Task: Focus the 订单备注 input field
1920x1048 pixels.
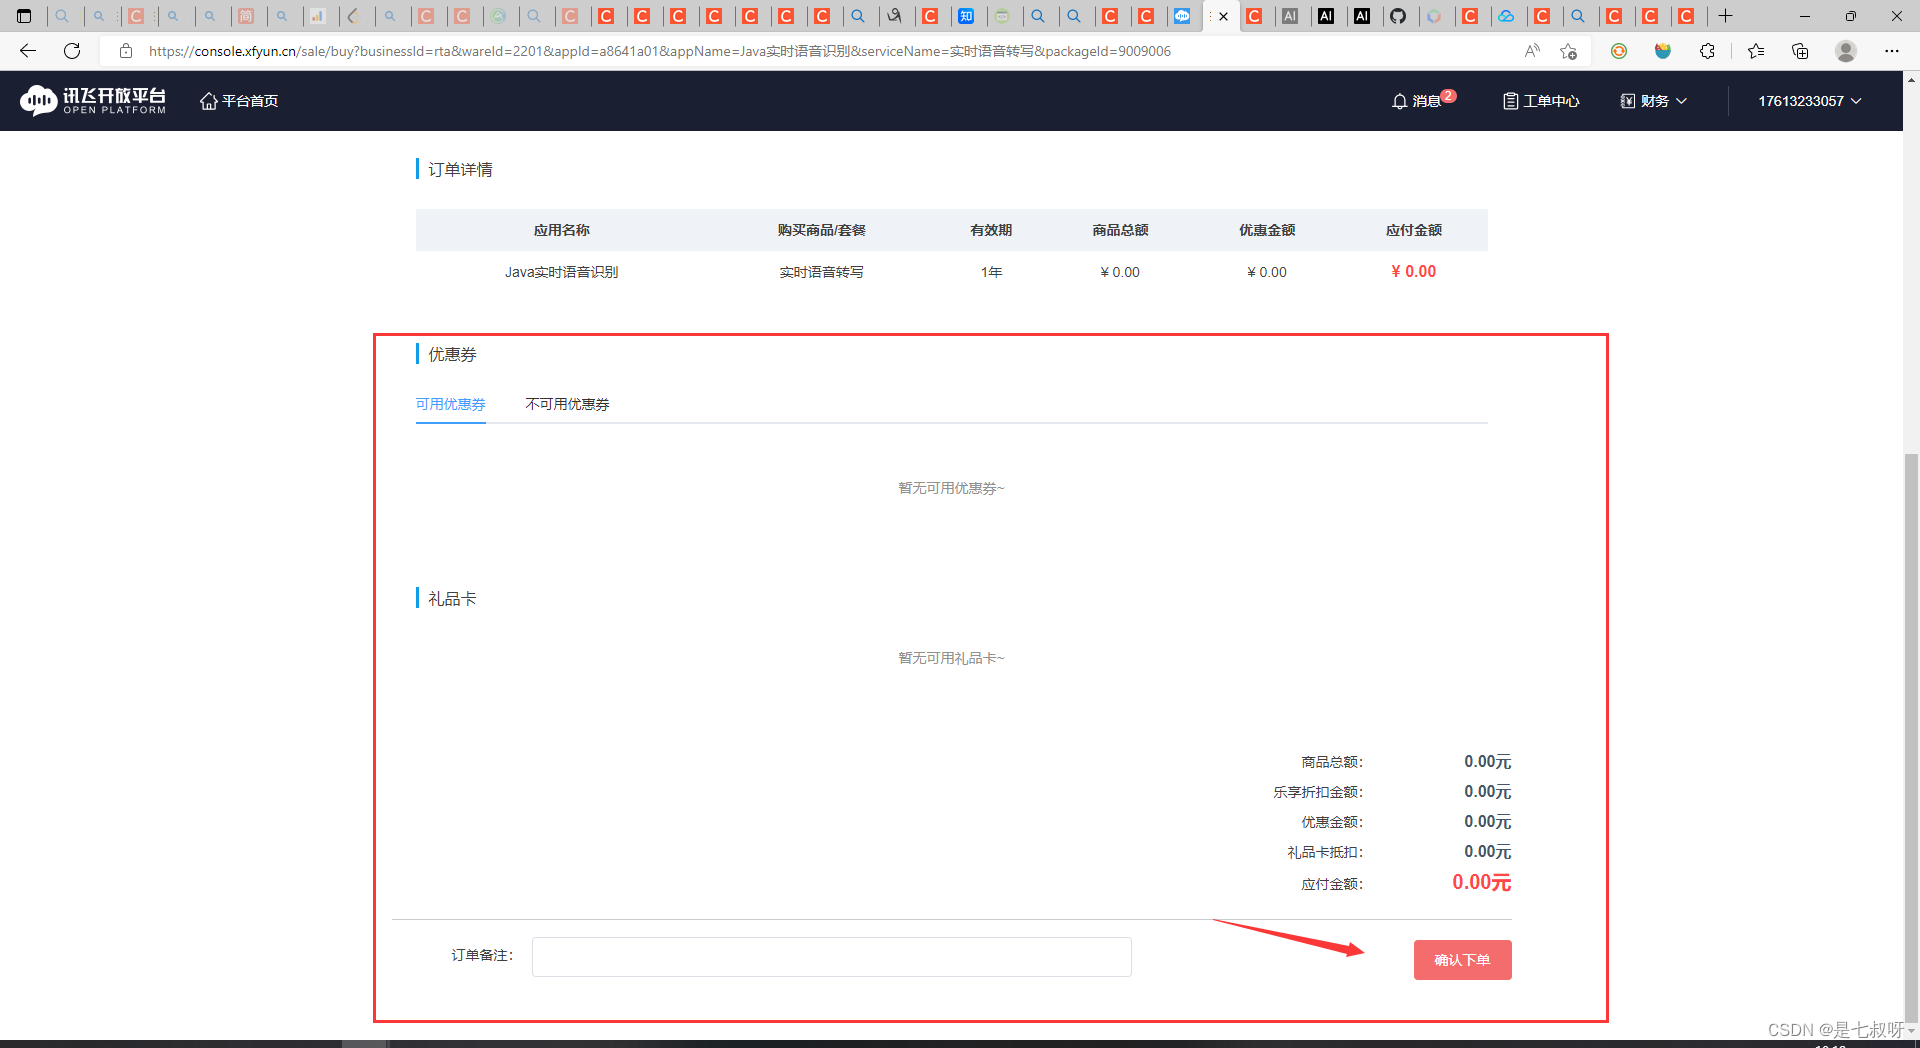Action: point(831,957)
